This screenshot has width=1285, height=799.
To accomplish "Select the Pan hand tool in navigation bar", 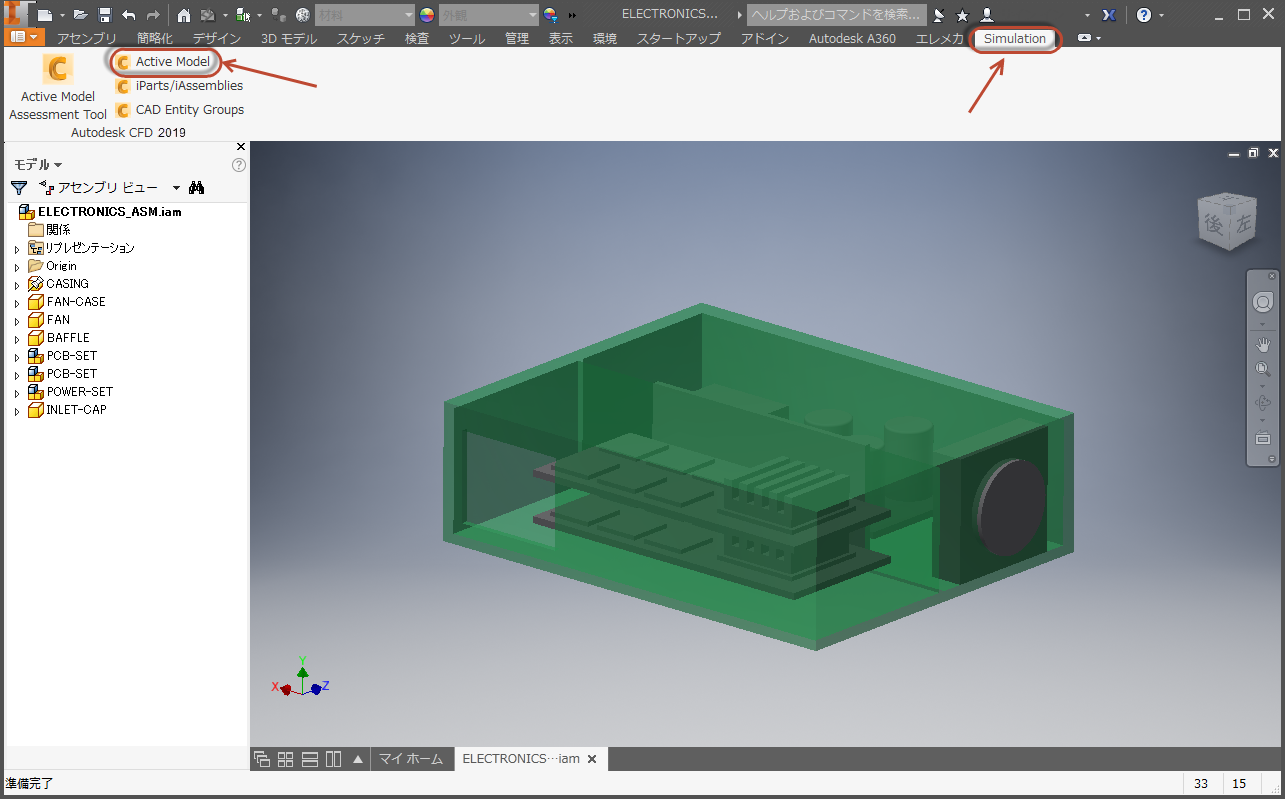I will coord(1262,345).
